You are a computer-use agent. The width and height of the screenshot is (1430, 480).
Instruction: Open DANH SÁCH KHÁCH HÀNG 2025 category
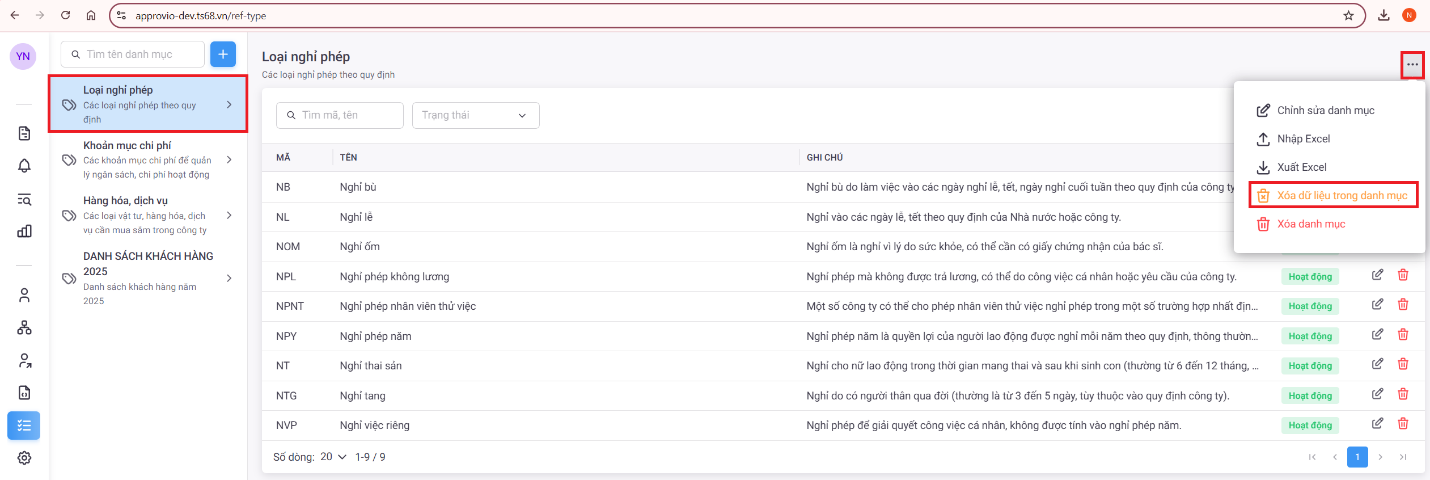(x=148, y=277)
